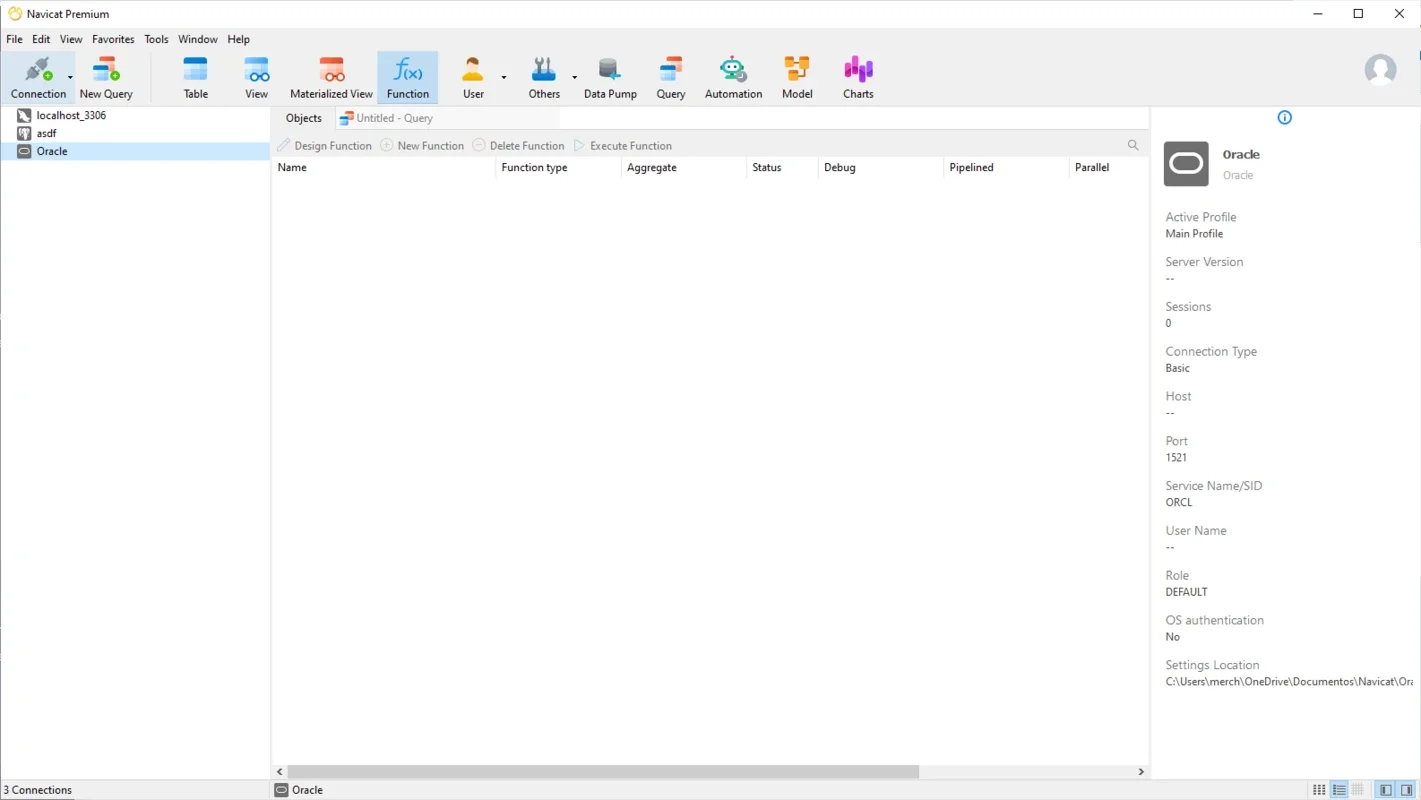Open the Help menu
Image resolution: width=1421 pixels, height=800 pixels.
238,39
